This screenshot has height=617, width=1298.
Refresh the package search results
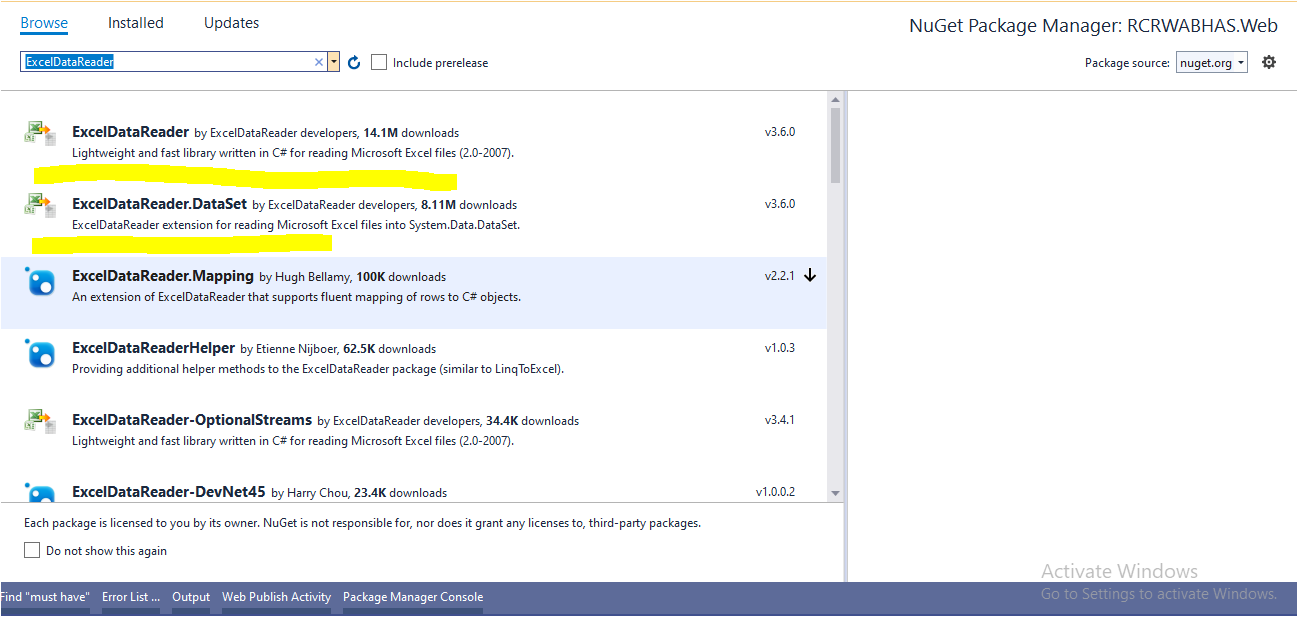click(354, 62)
